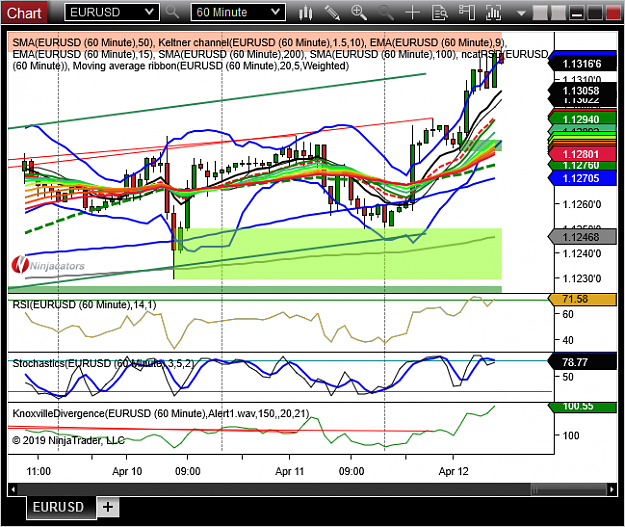Select the RSI(EURUSD (60 Minute),14,1) label
625x527 pixels.
(84, 305)
